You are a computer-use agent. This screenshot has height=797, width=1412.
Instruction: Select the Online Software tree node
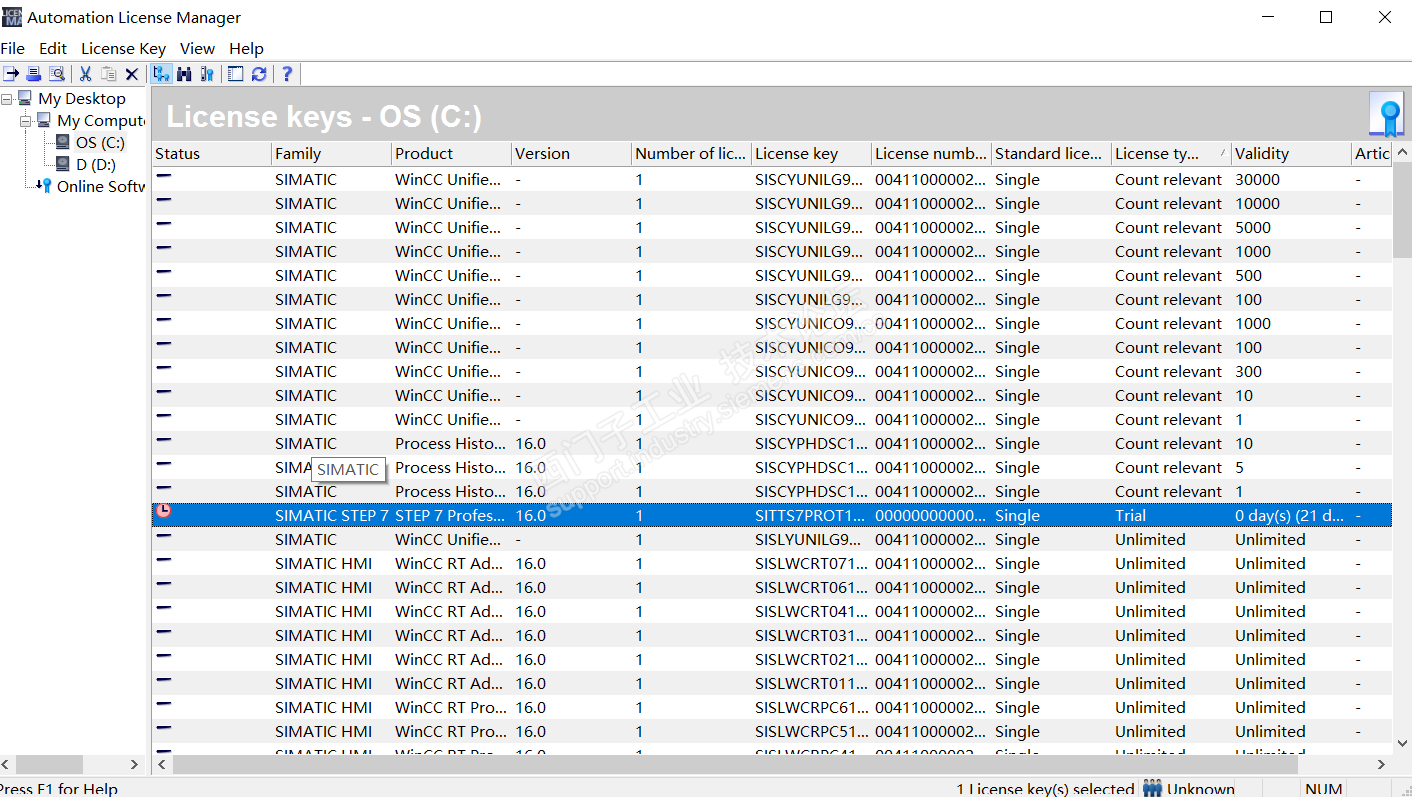click(x=101, y=186)
